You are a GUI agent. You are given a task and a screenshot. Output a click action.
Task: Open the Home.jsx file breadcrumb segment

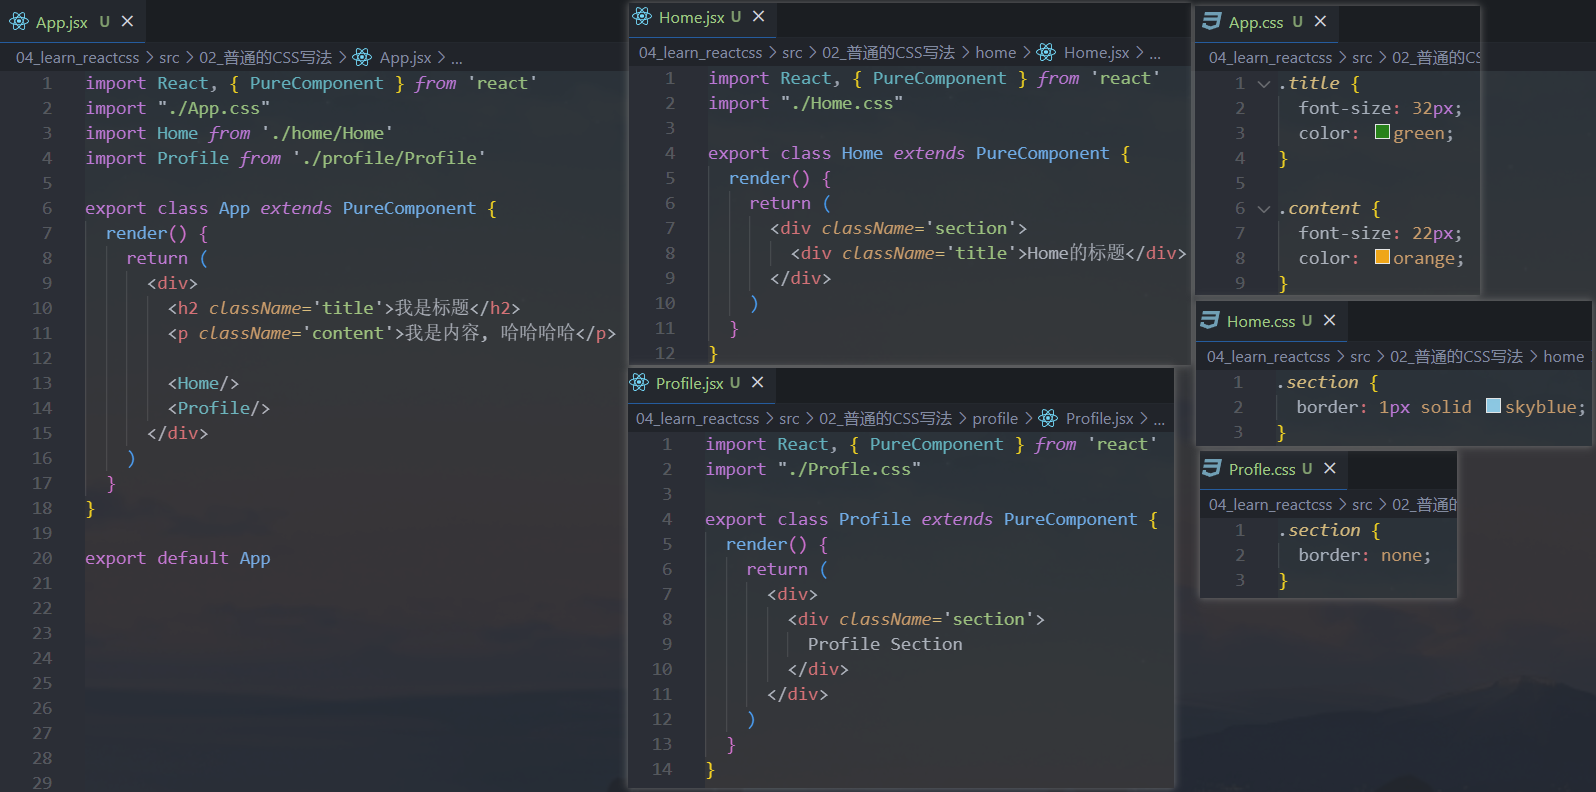click(x=1097, y=53)
